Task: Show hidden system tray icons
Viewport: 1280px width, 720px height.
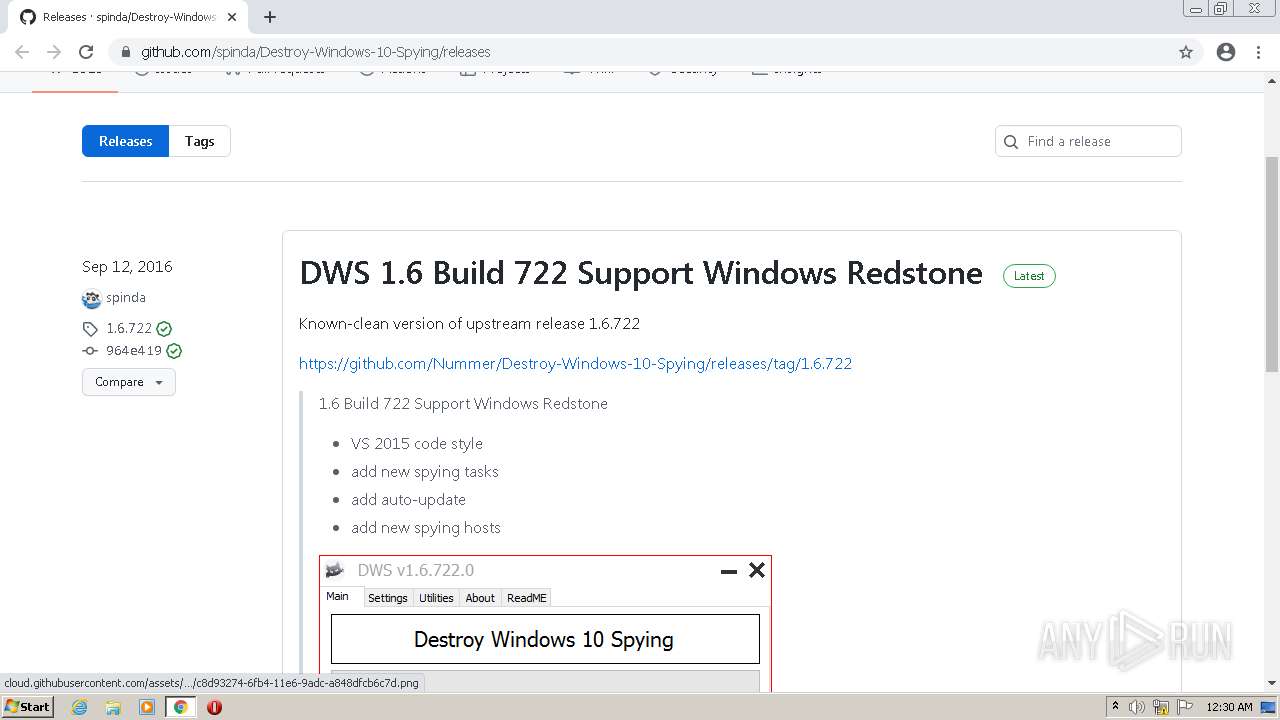Action: tap(1115, 707)
